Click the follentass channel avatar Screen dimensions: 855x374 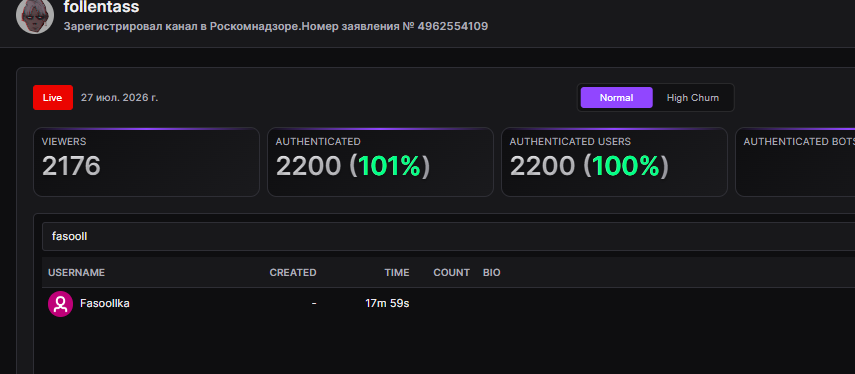coord(35,15)
